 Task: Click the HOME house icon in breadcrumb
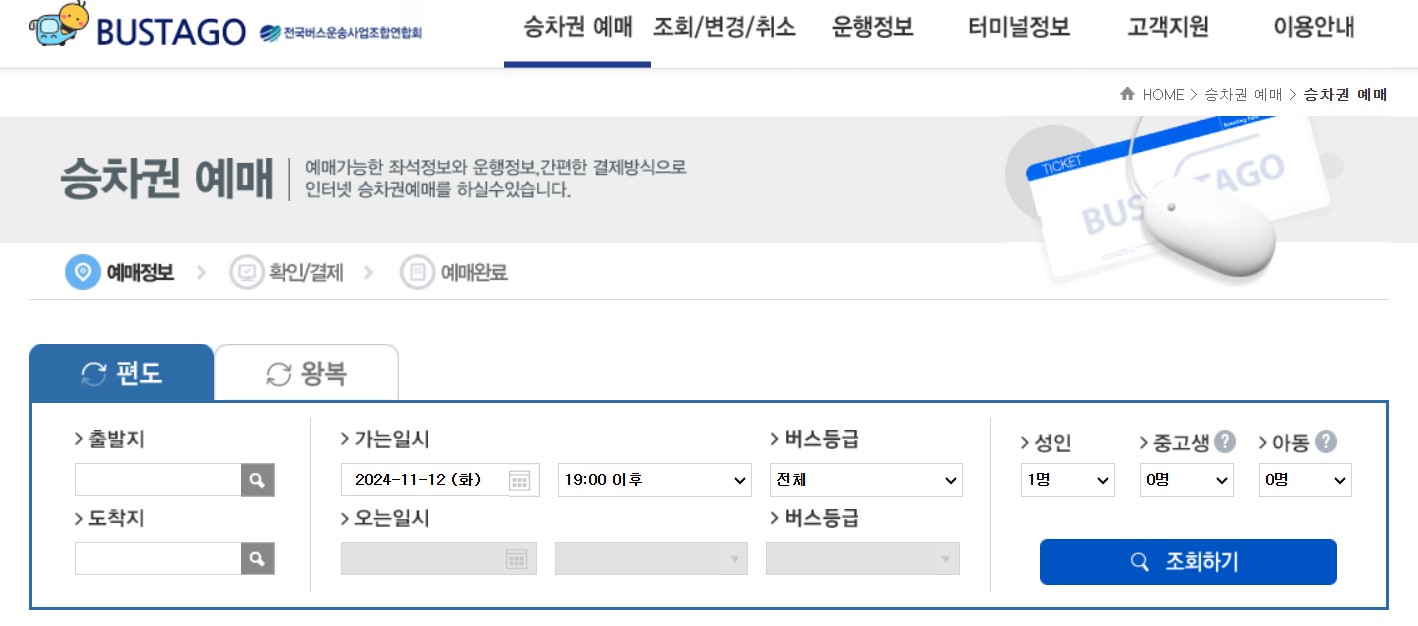tap(1127, 94)
